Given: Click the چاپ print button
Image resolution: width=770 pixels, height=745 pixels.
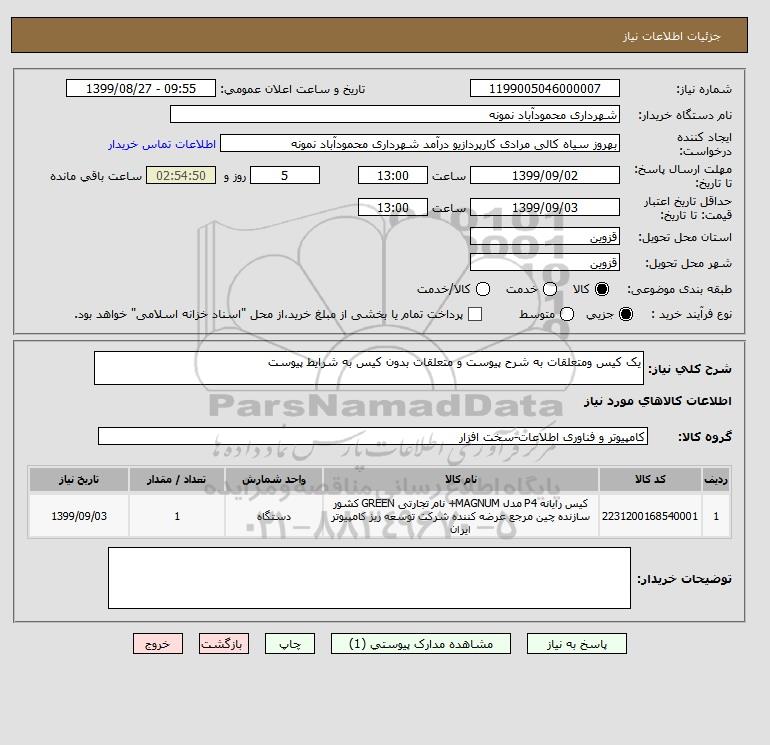Looking at the screenshot, I should [x=290, y=644].
